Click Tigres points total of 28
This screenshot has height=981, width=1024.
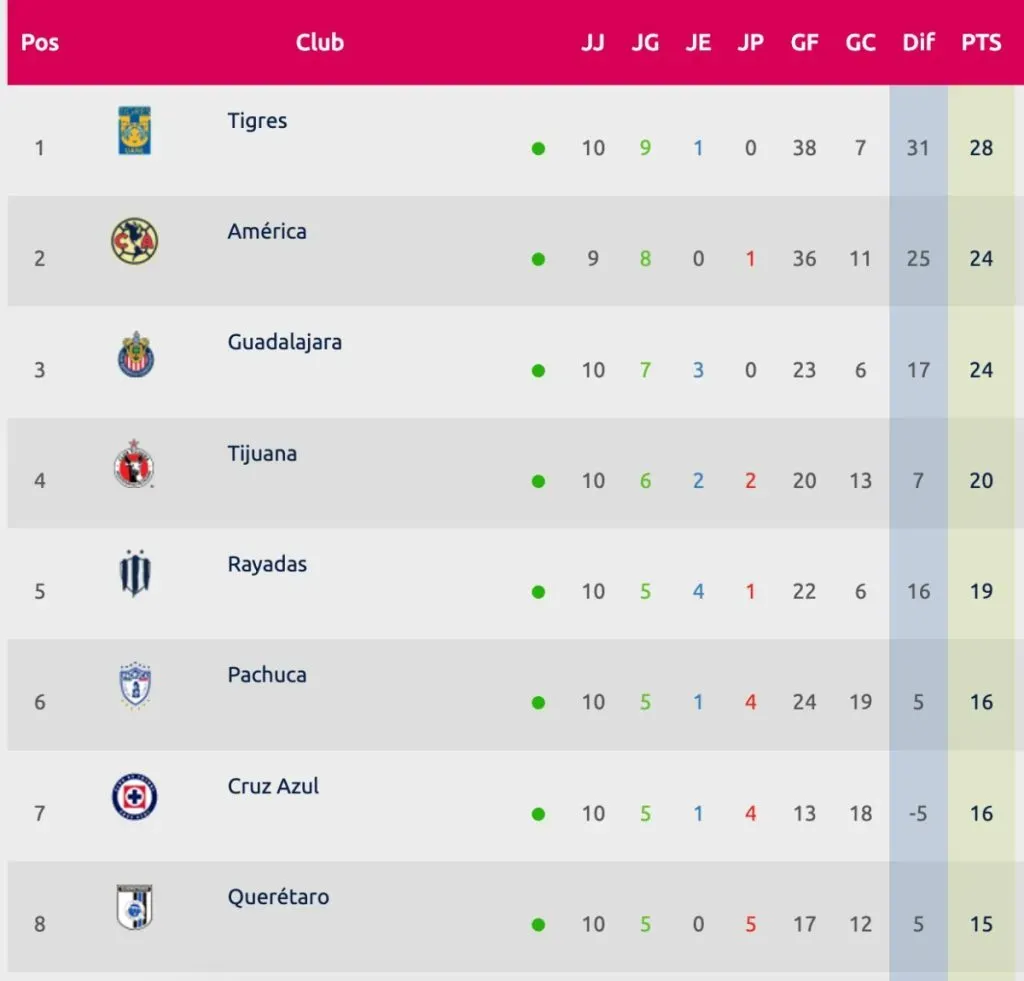(x=981, y=148)
